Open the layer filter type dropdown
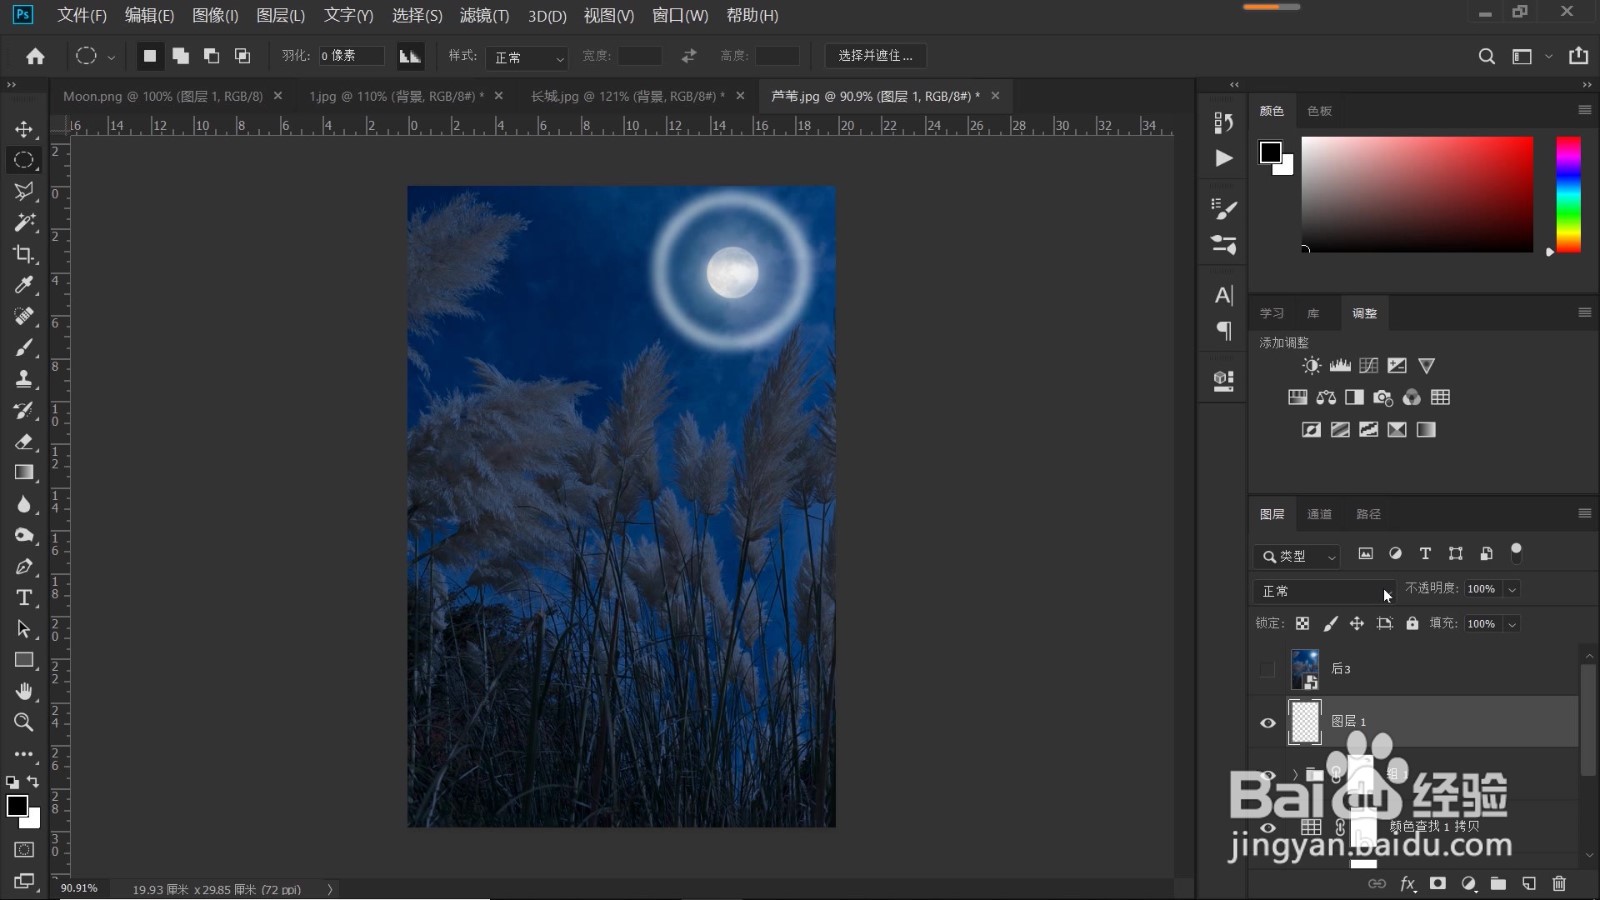1600x900 pixels. pyautogui.click(x=1297, y=556)
